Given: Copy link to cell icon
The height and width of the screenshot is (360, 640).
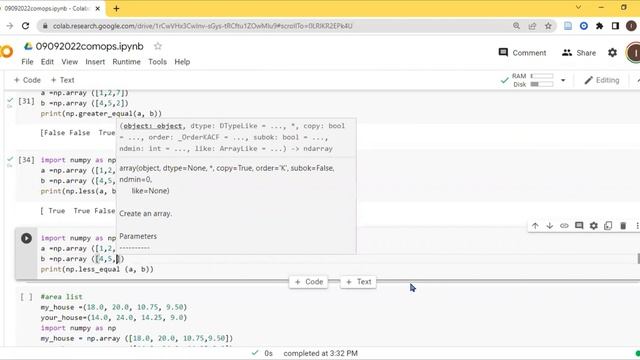Looking at the screenshot, I should pyautogui.click(x=564, y=226).
